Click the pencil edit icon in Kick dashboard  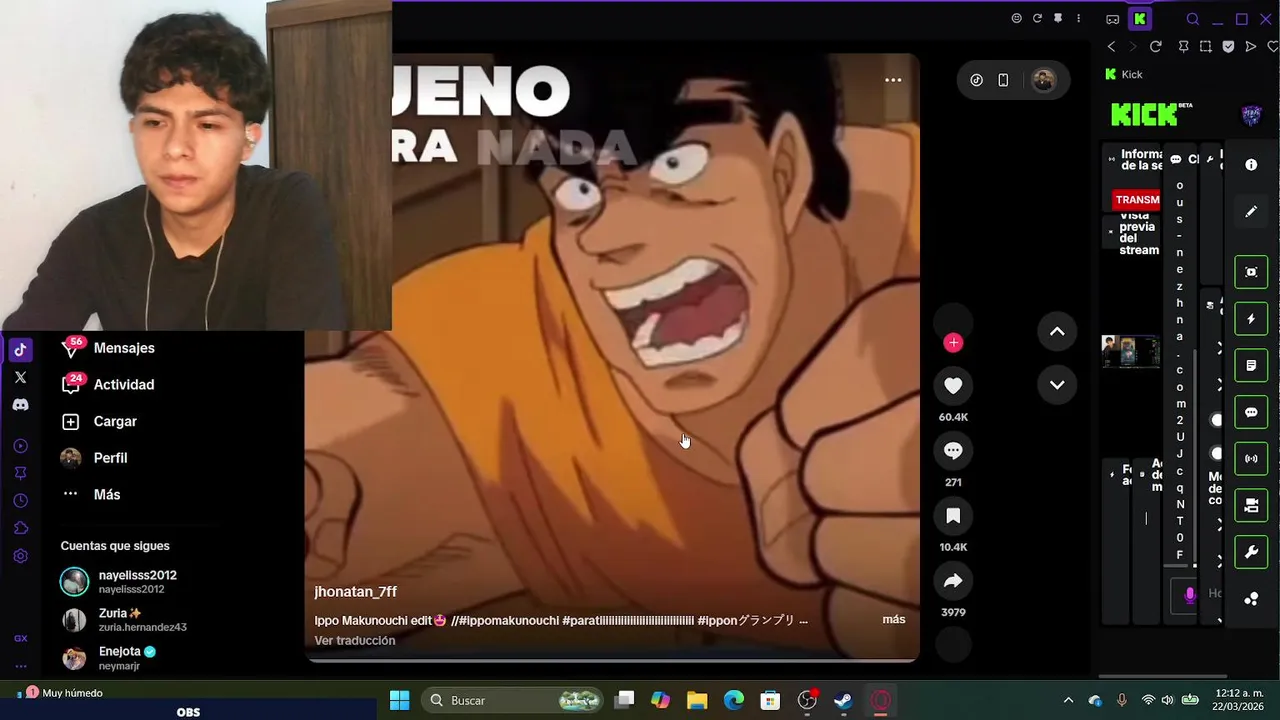pos(1251,212)
